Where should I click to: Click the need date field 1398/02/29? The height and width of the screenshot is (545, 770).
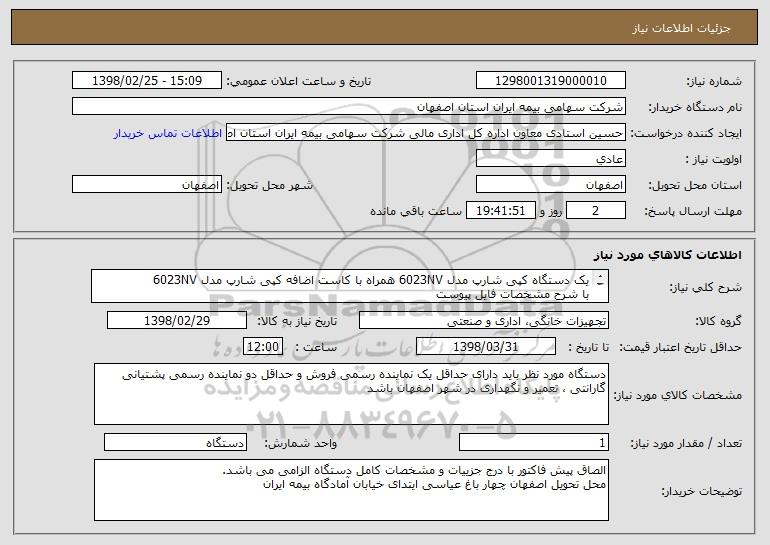177,321
